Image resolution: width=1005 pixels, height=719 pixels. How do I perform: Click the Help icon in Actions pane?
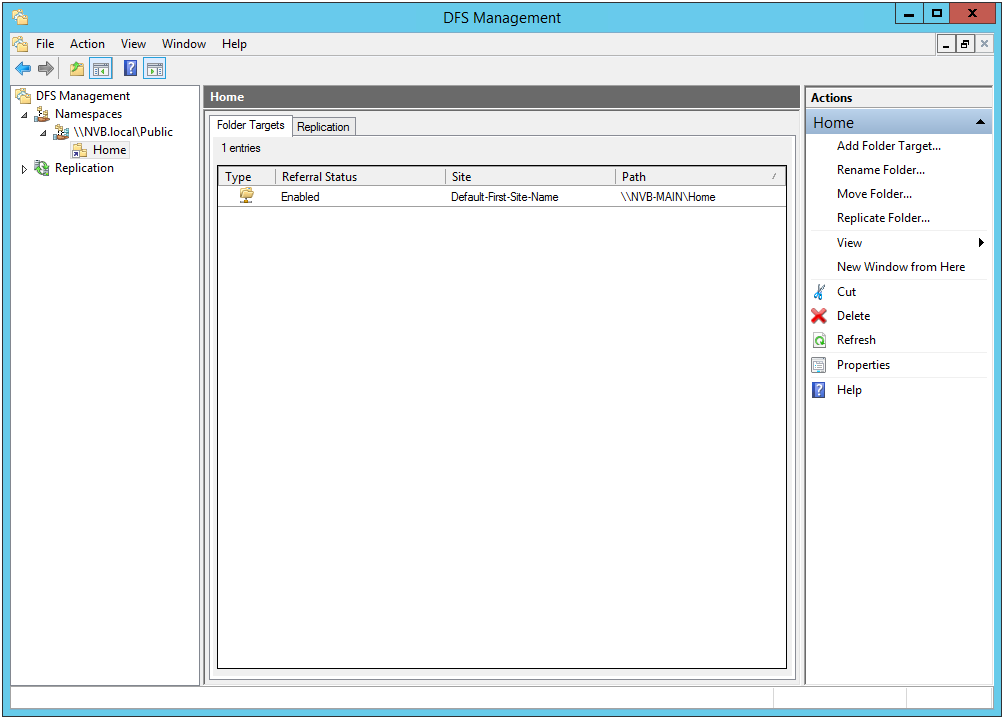tap(819, 390)
